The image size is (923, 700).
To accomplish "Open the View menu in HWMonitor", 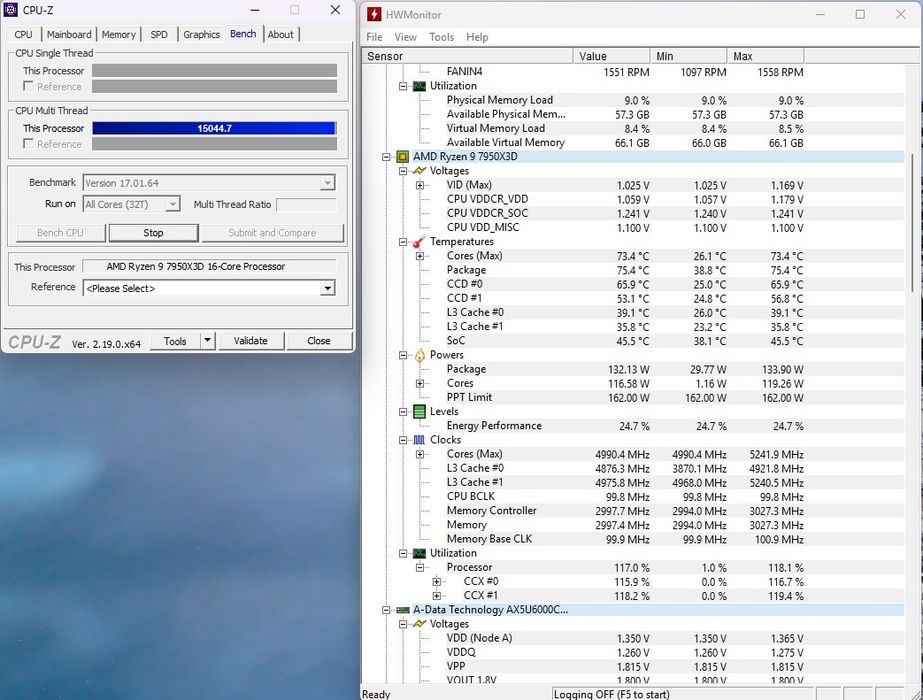I will pyautogui.click(x=406, y=37).
